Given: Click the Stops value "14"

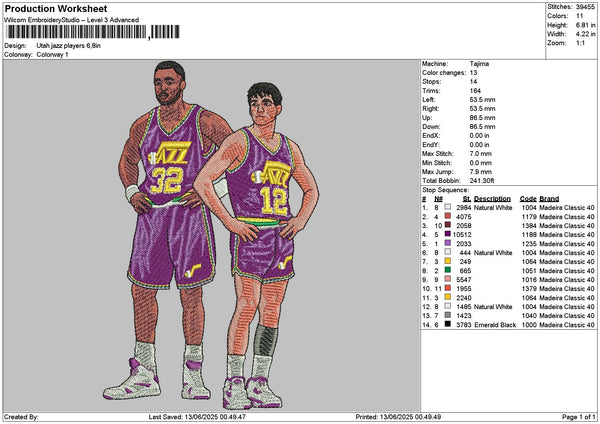Looking at the screenshot, I should pyautogui.click(x=473, y=82).
